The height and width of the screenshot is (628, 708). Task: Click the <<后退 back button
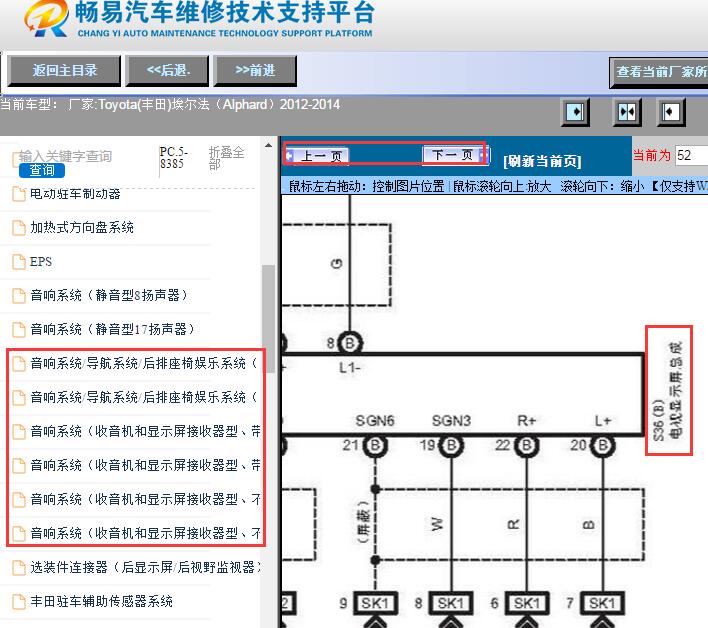[x=167, y=71]
